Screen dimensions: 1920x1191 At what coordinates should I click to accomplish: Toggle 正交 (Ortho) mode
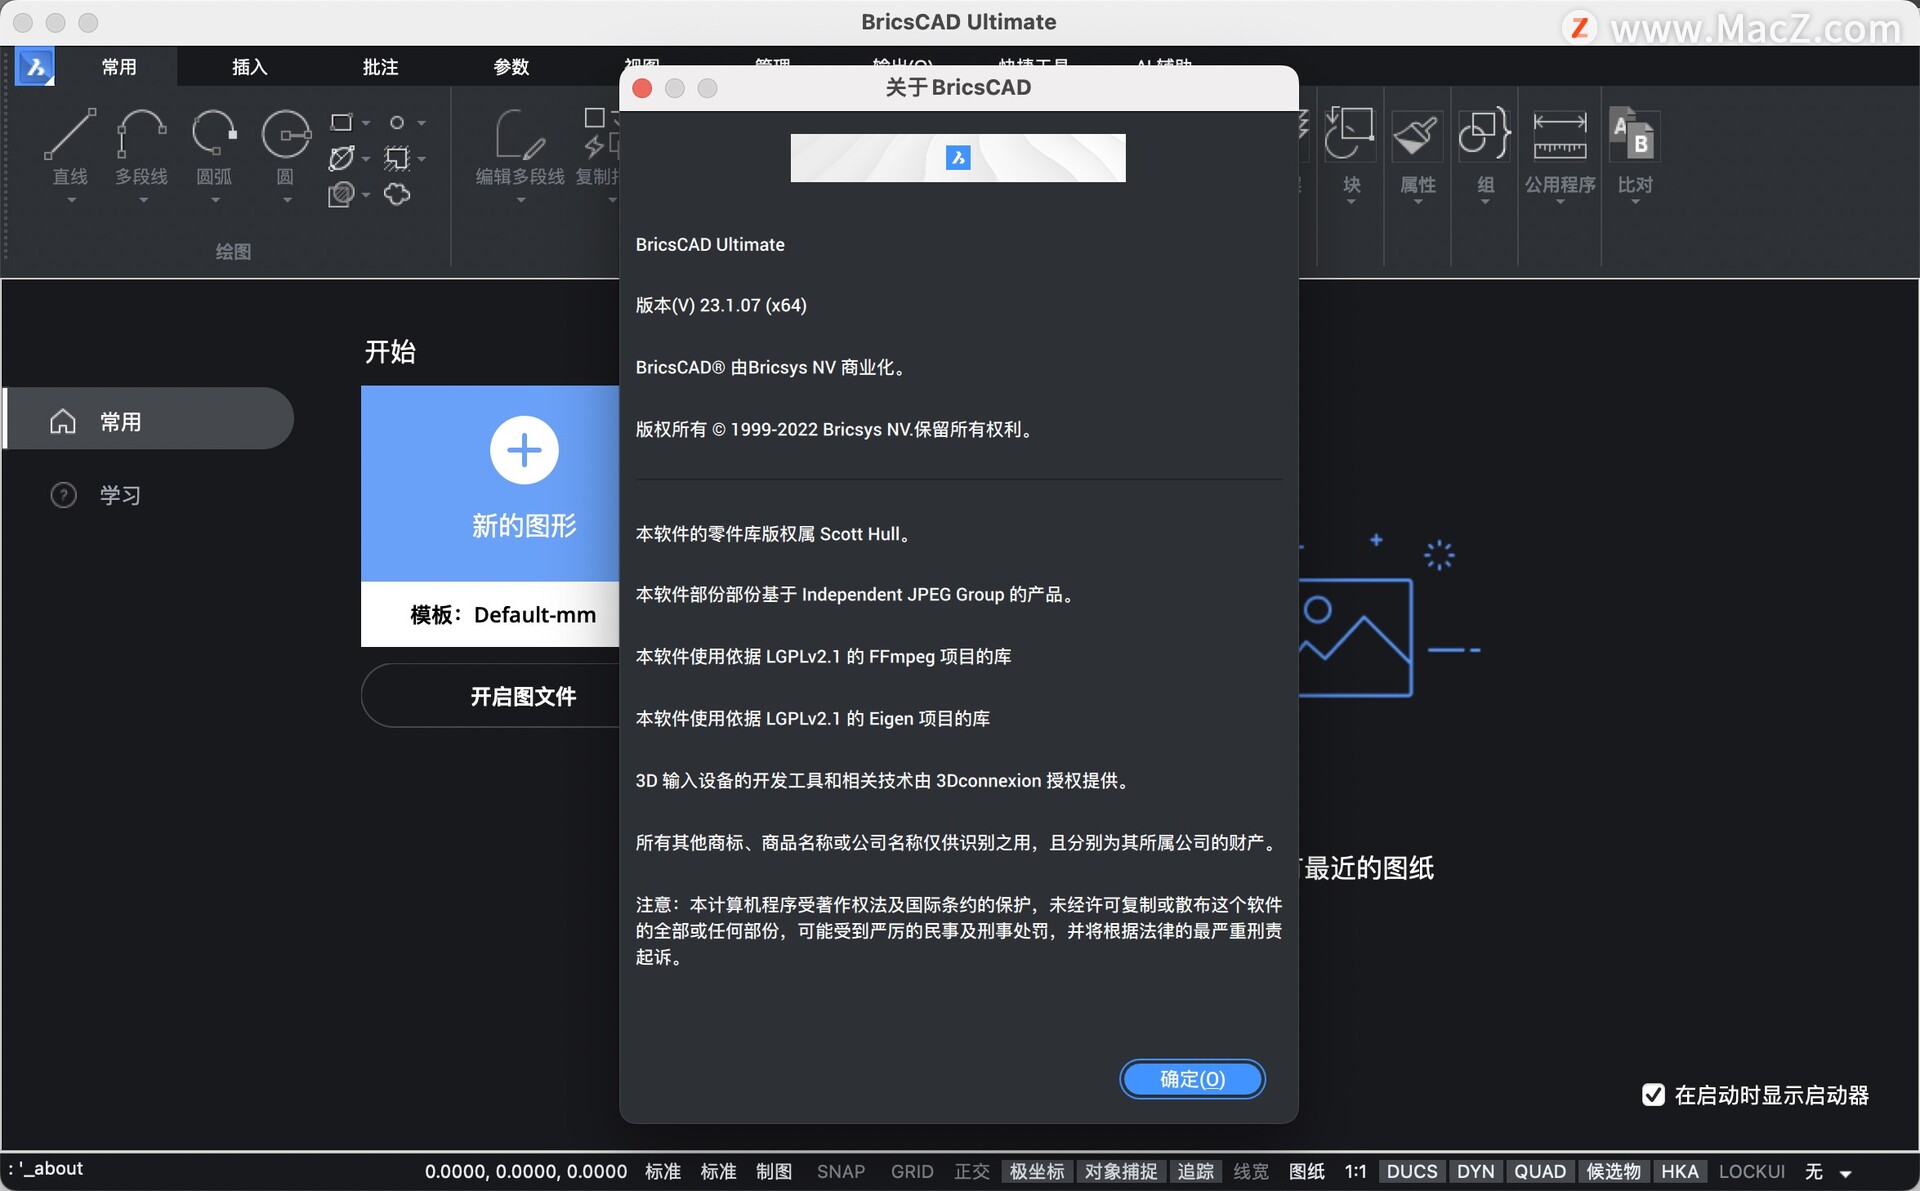(971, 1171)
